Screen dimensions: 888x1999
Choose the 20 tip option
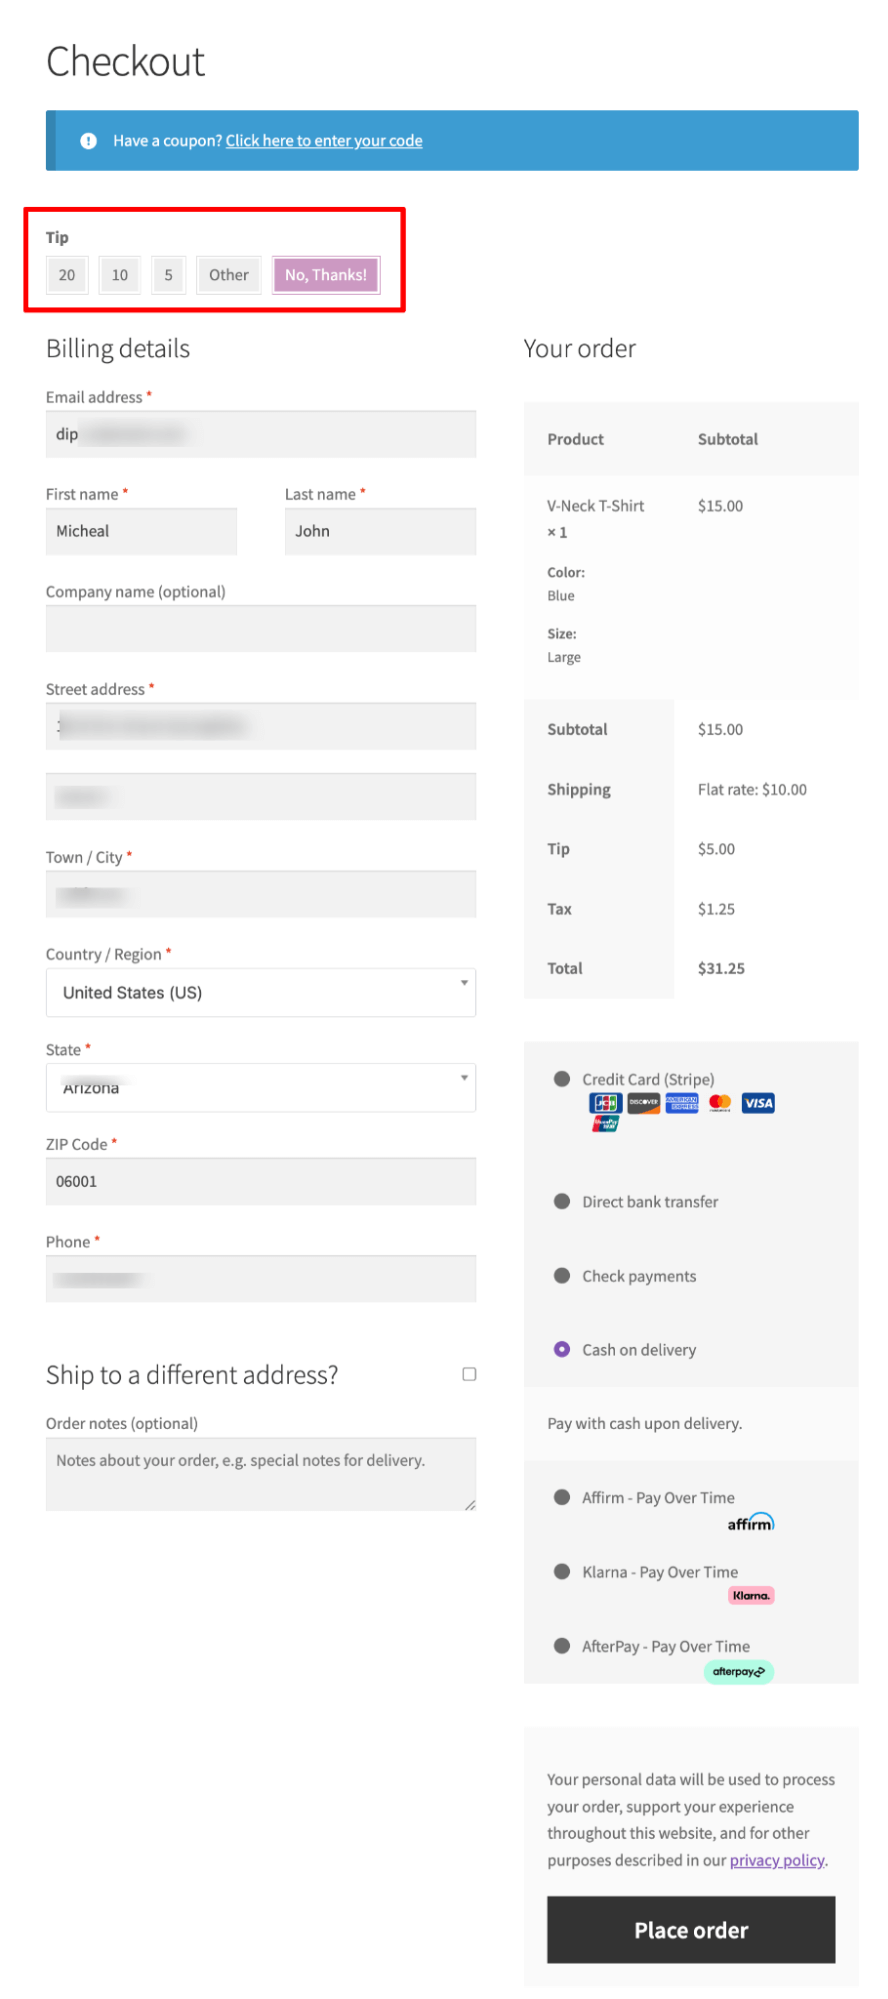click(67, 275)
